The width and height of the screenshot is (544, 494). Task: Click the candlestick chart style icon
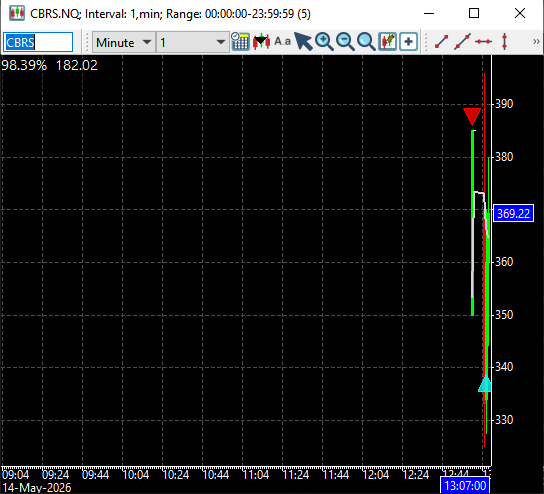261,42
